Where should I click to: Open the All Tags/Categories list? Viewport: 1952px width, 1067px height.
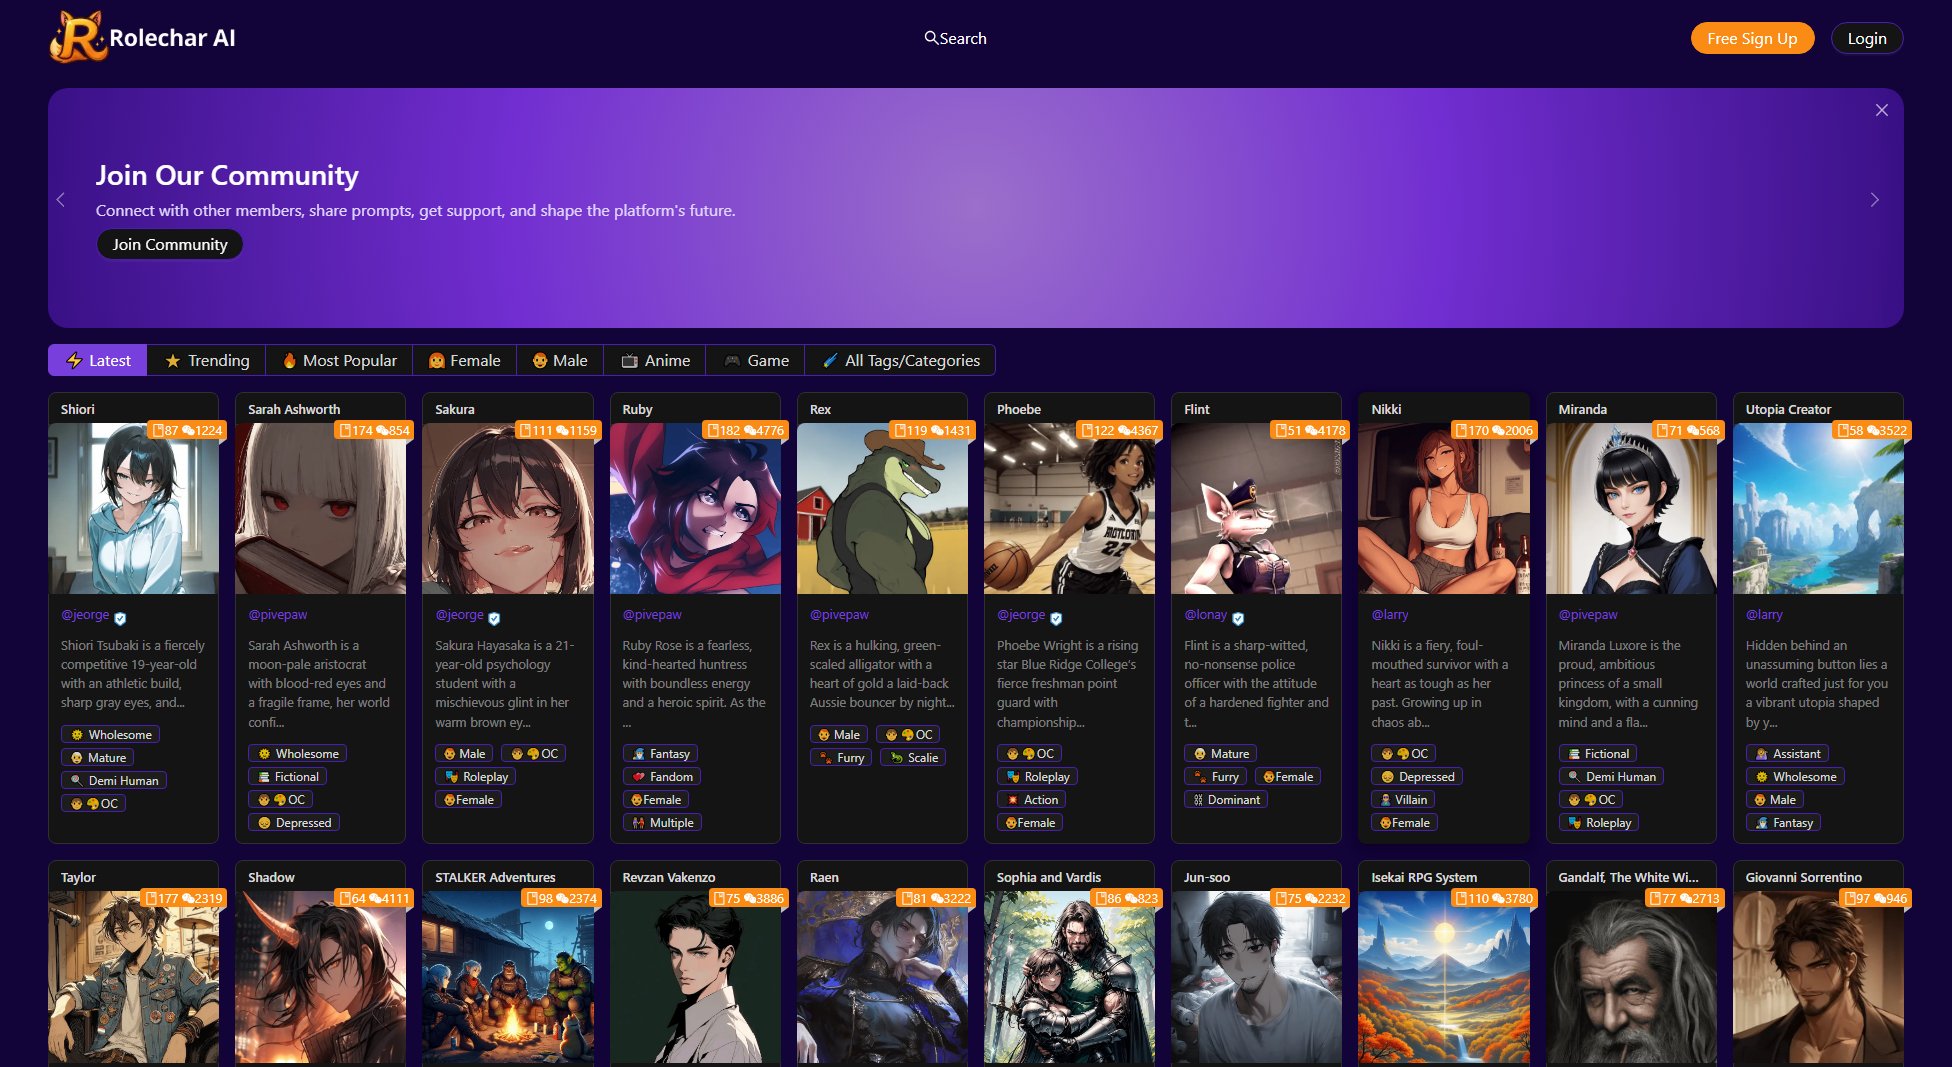click(x=901, y=360)
